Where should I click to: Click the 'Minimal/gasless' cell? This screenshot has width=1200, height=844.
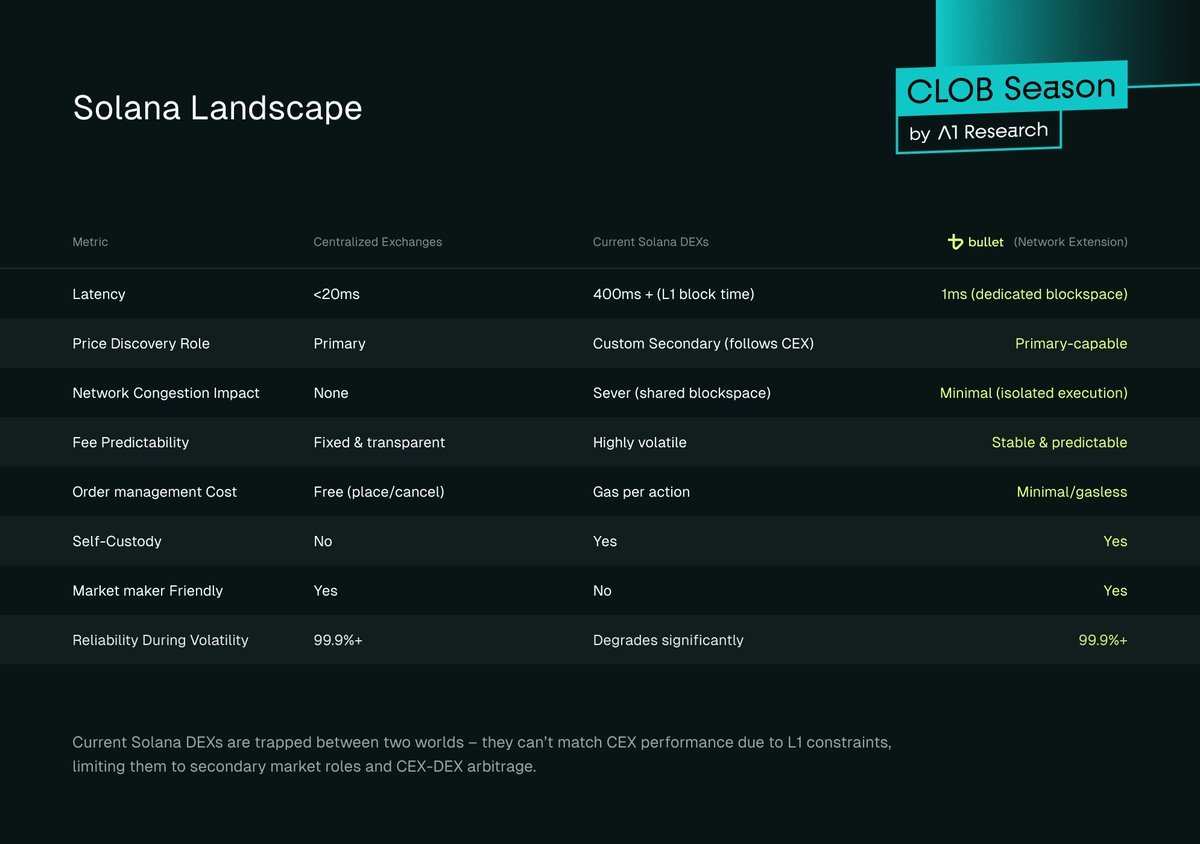pos(1072,492)
